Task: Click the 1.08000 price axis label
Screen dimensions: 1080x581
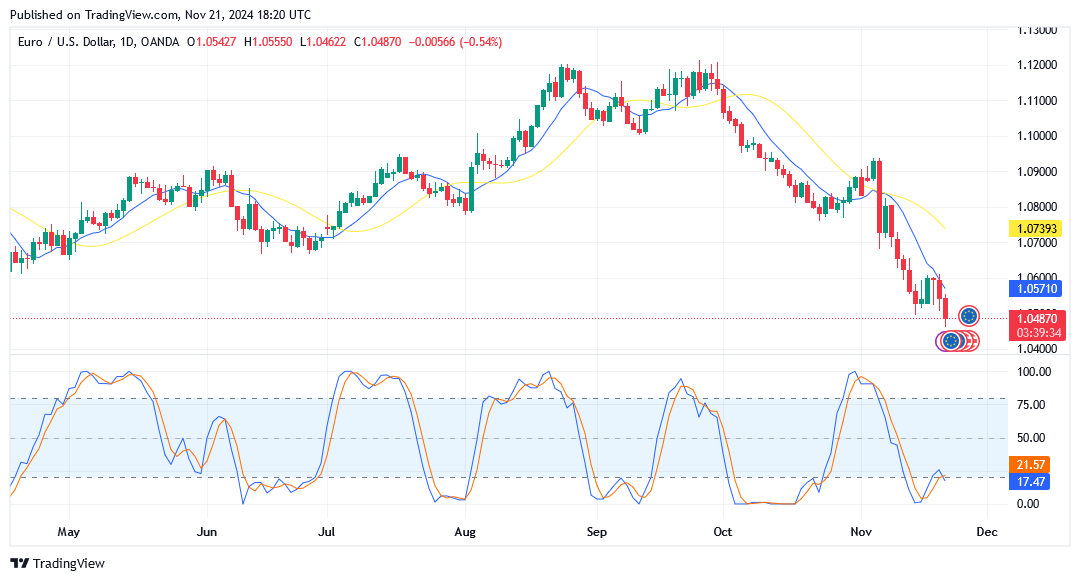Action: point(1037,207)
